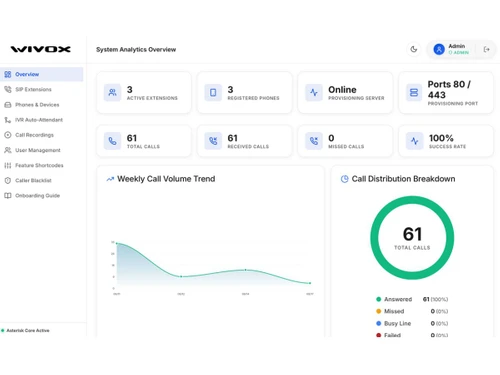Viewport: 500px width, 375px height.
Task: Click the 'Busy Line' legend label
Action: 397,323
